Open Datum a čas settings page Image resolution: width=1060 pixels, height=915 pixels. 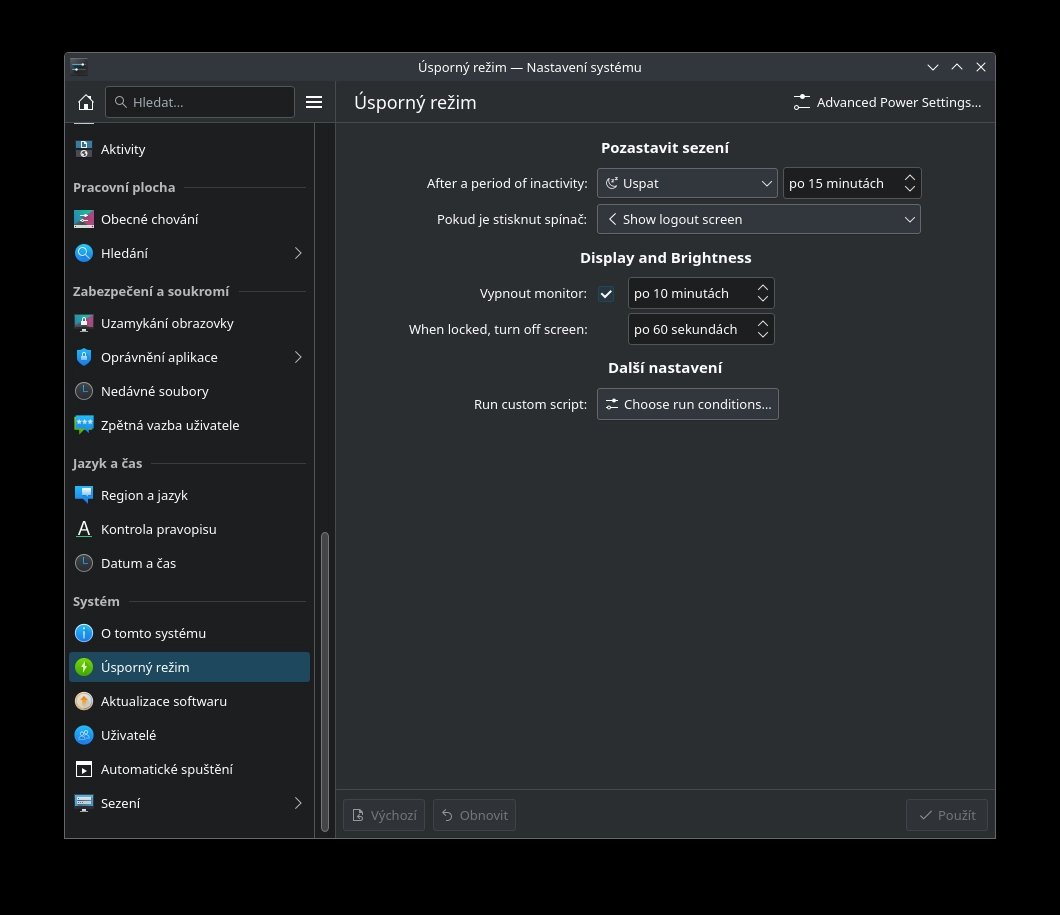click(x=138, y=563)
